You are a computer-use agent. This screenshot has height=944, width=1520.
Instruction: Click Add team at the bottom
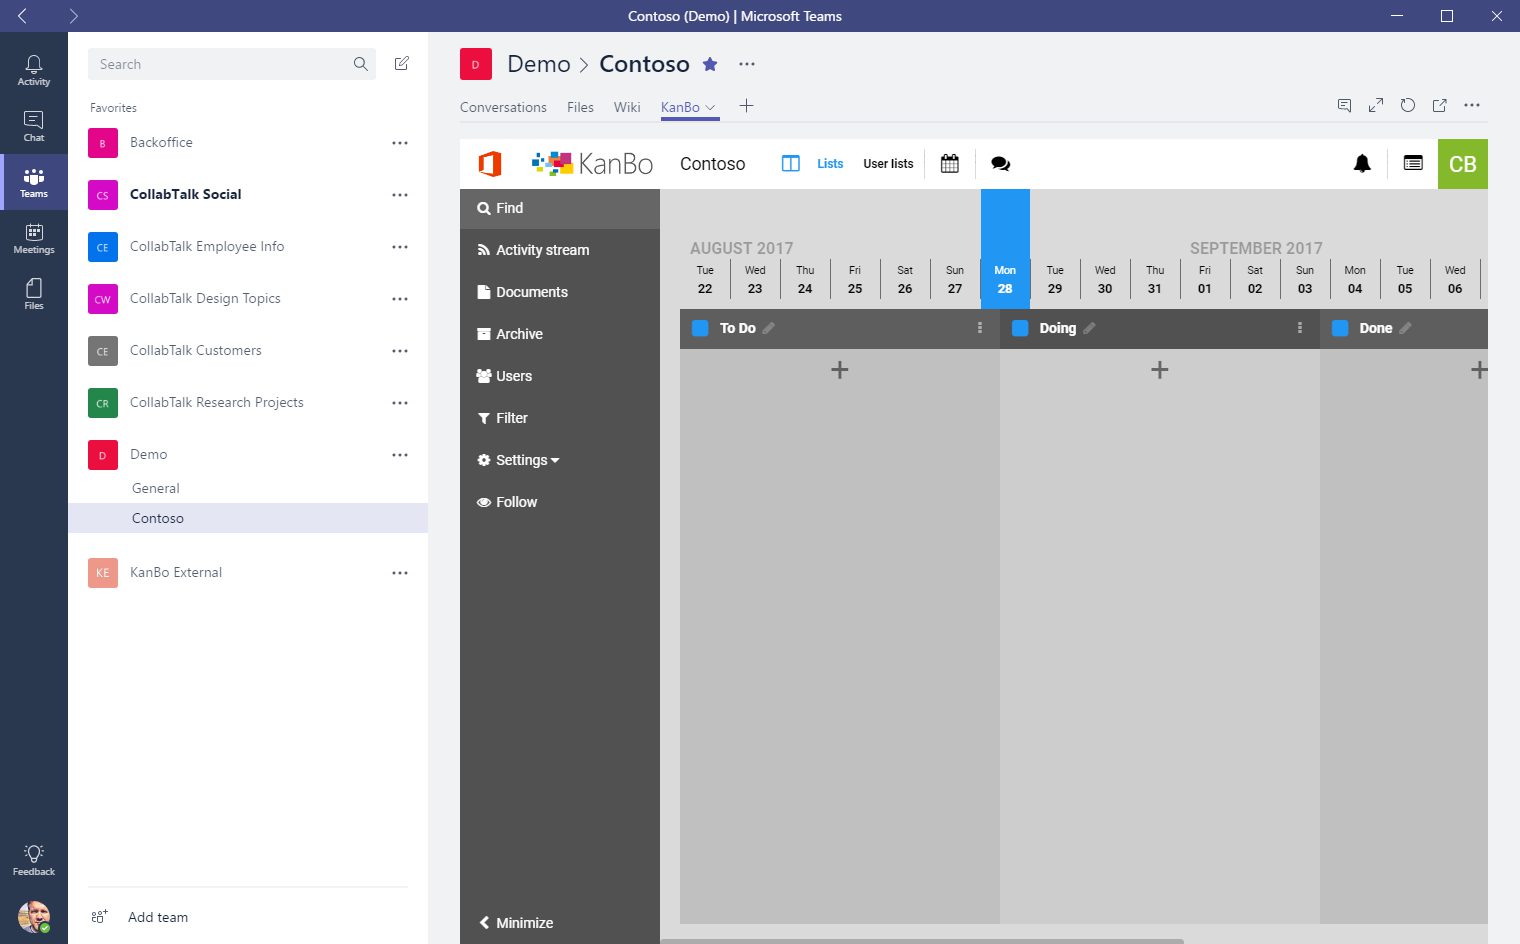(158, 917)
